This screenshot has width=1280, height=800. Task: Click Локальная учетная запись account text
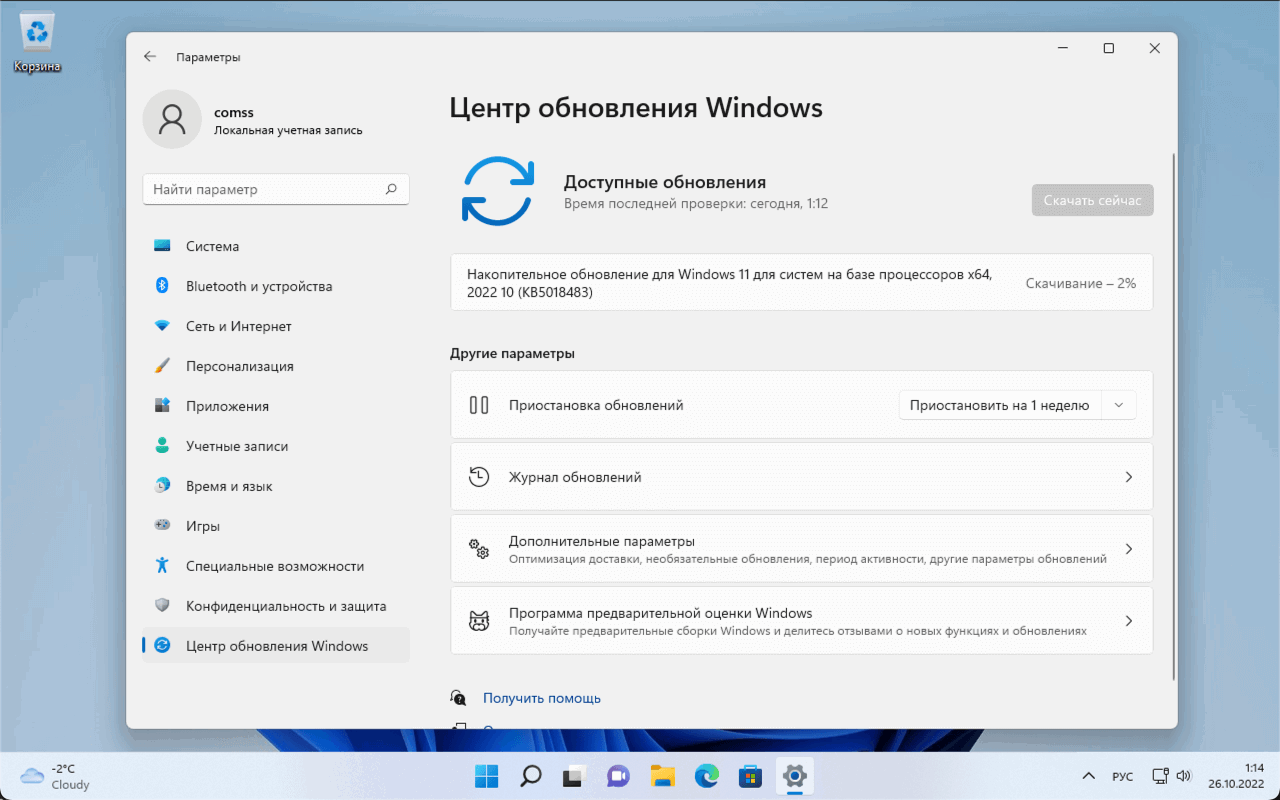288,130
